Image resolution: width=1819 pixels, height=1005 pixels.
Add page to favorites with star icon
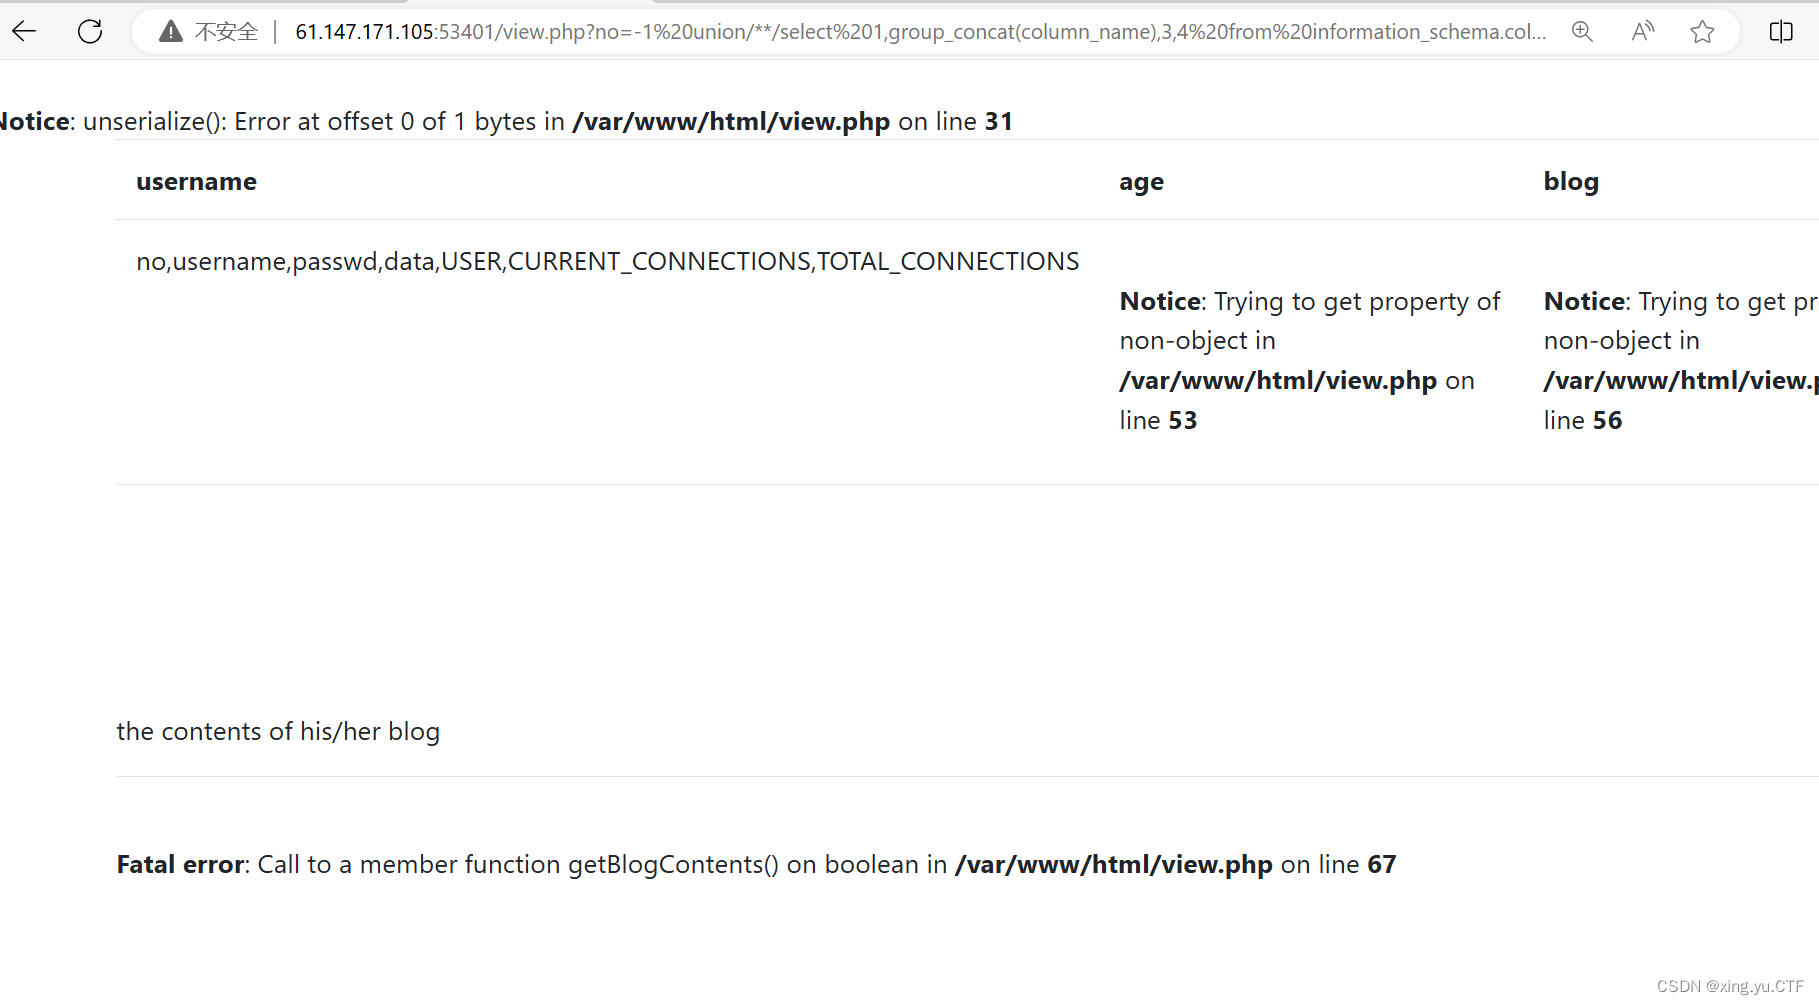pyautogui.click(x=1702, y=32)
